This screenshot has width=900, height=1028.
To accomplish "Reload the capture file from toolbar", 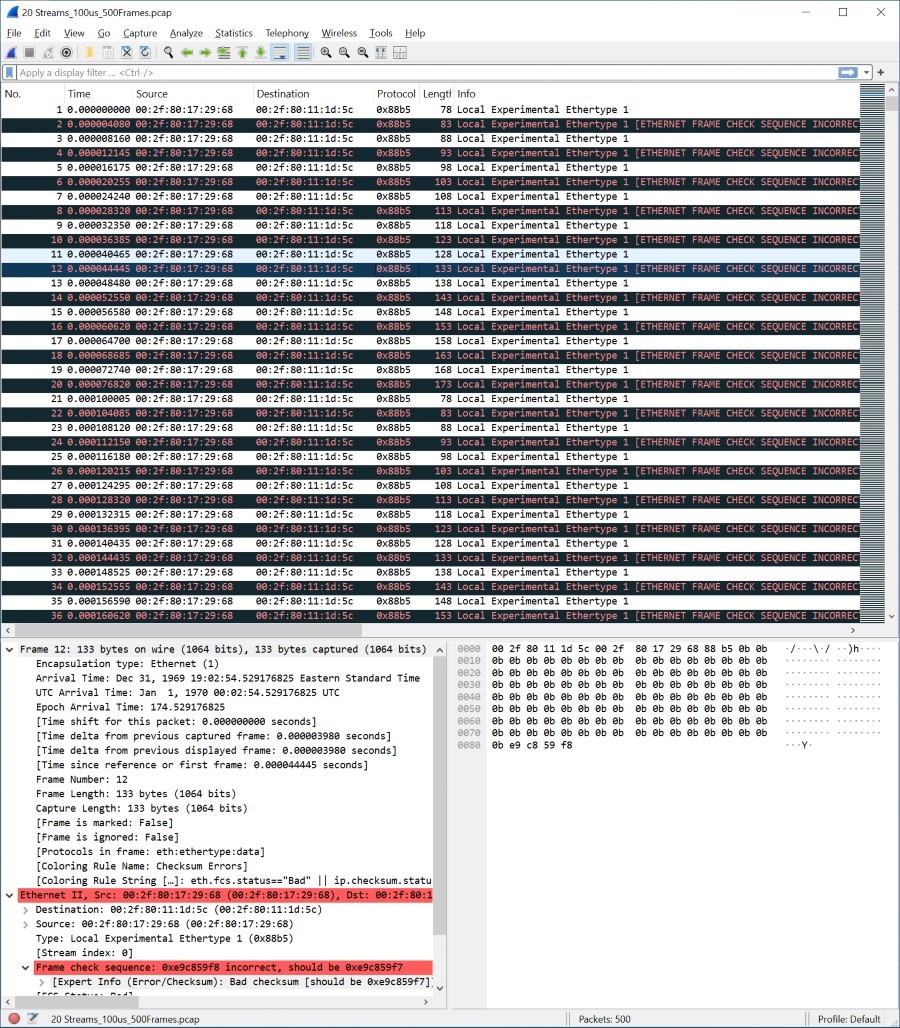I will click(x=146, y=52).
